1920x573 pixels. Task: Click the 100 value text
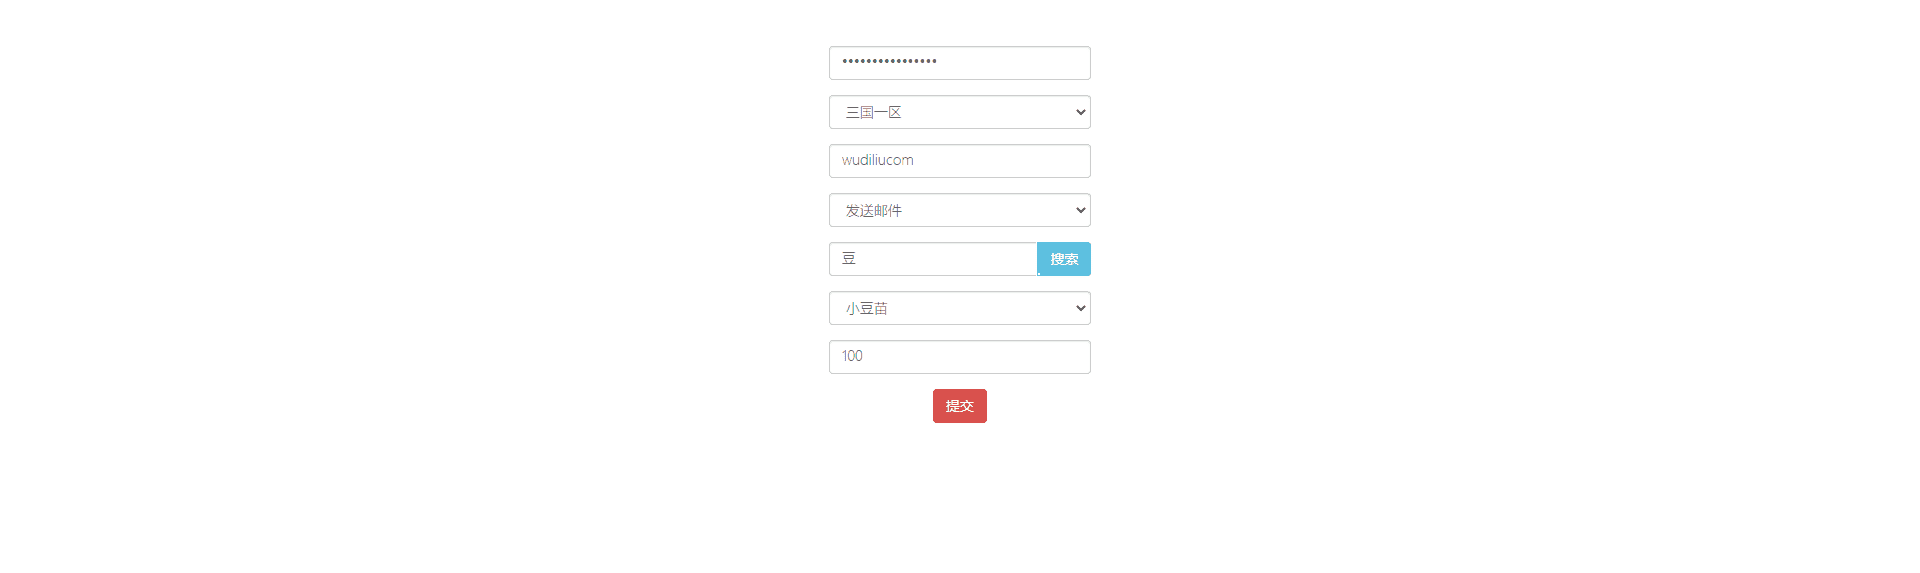pyautogui.click(x=852, y=356)
